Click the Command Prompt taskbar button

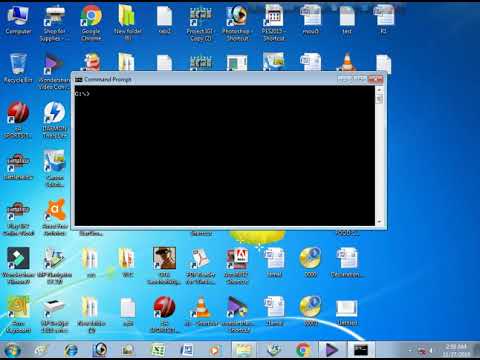361,350
